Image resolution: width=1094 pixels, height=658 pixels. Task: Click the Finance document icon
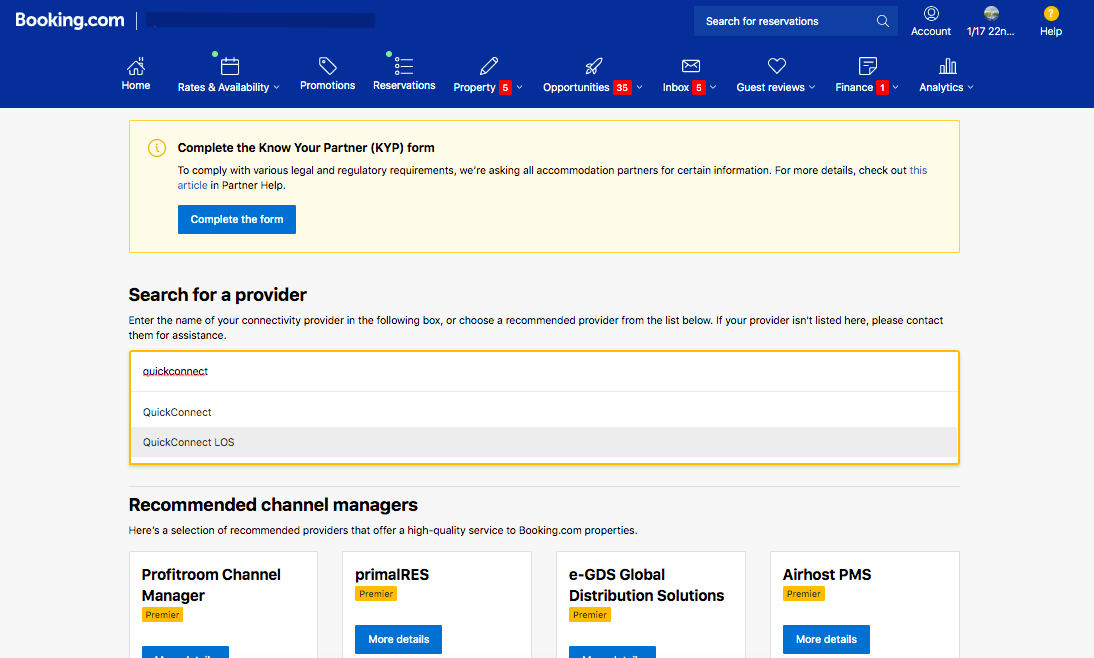[867, 66]
